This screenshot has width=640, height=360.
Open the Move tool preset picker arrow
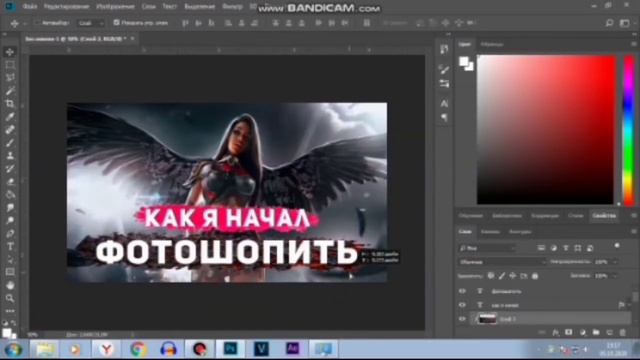tap(25, 23)
